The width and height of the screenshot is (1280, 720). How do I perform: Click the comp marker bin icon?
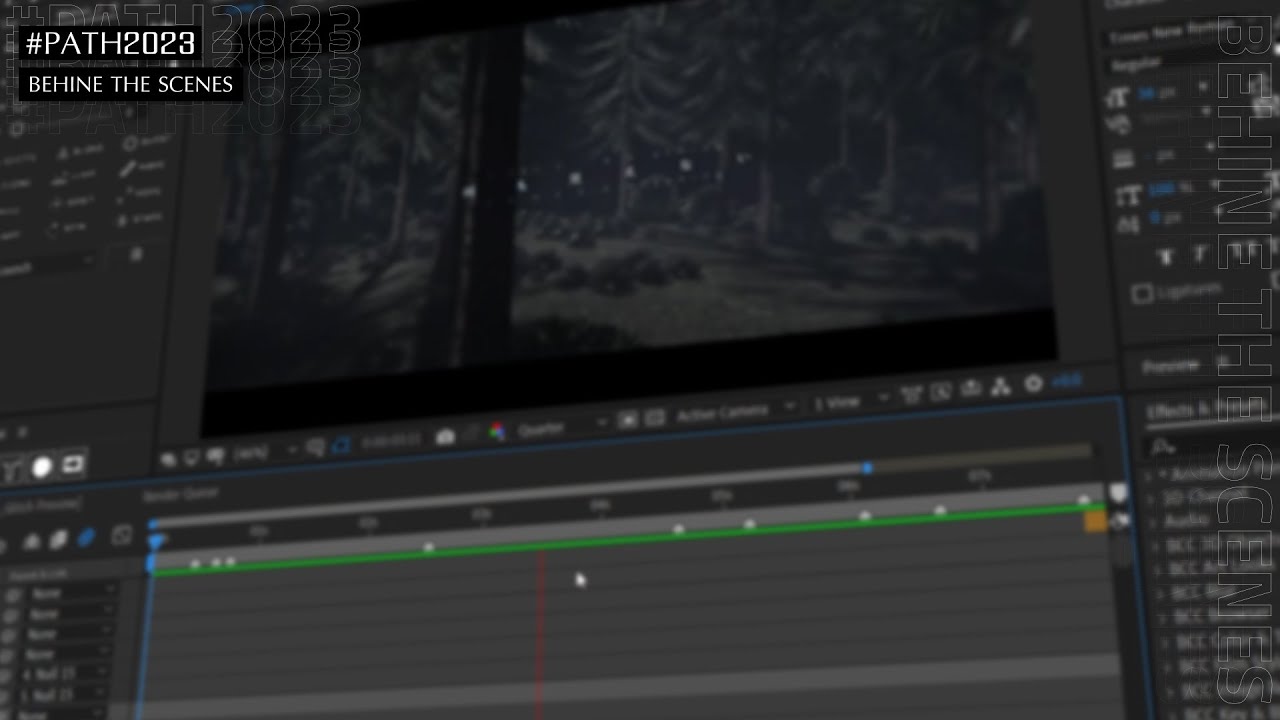pyautogui.click(x=1118, y=493)
